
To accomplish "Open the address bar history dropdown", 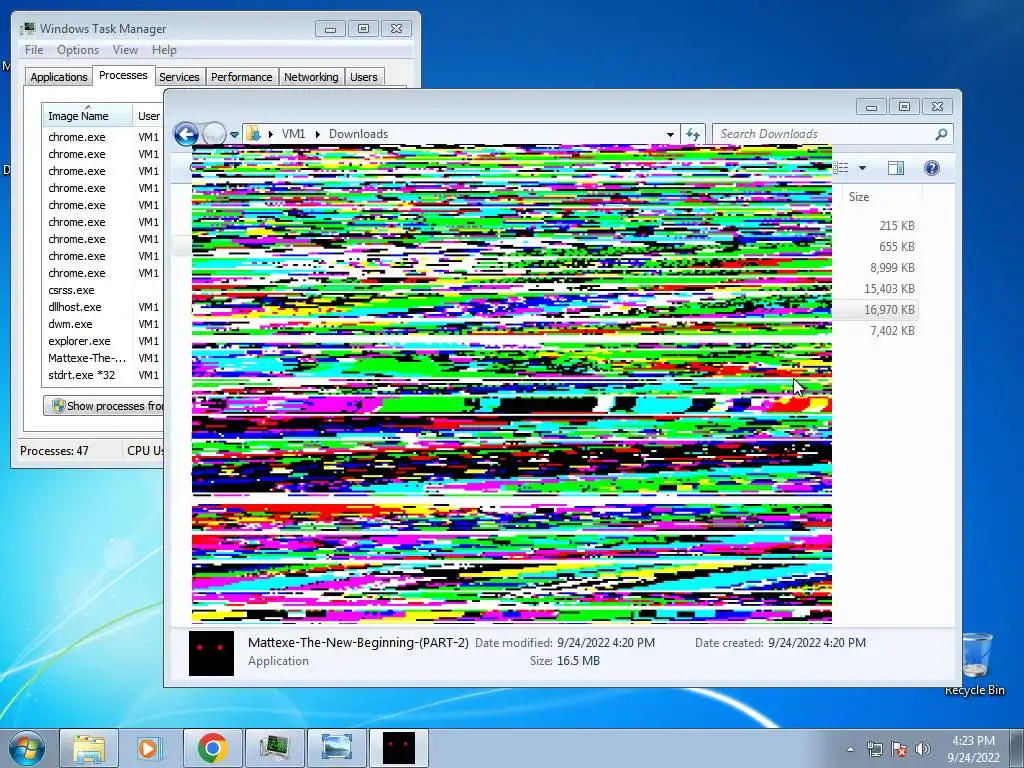I will [x=670, y=134].
